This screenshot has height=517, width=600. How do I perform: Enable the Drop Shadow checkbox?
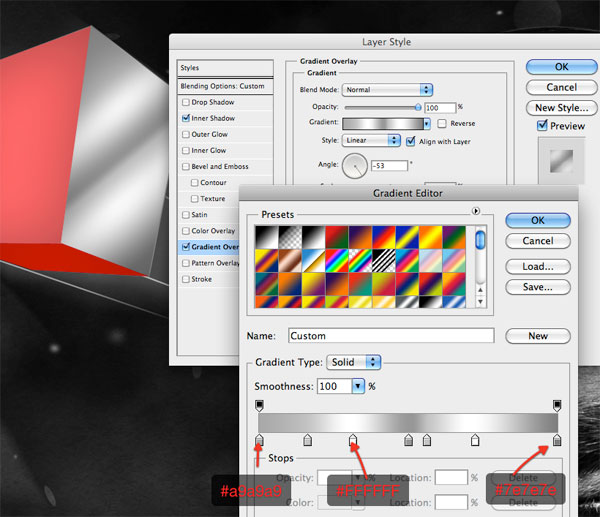186,102
